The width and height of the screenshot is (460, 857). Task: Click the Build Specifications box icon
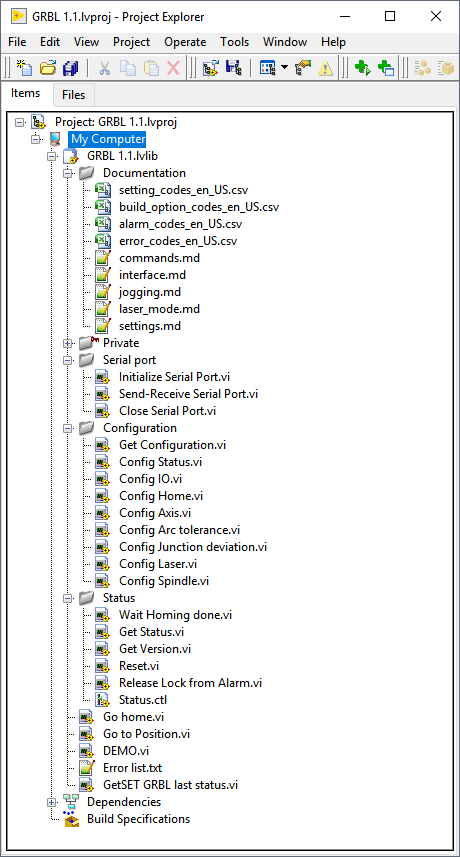(71, 819)
